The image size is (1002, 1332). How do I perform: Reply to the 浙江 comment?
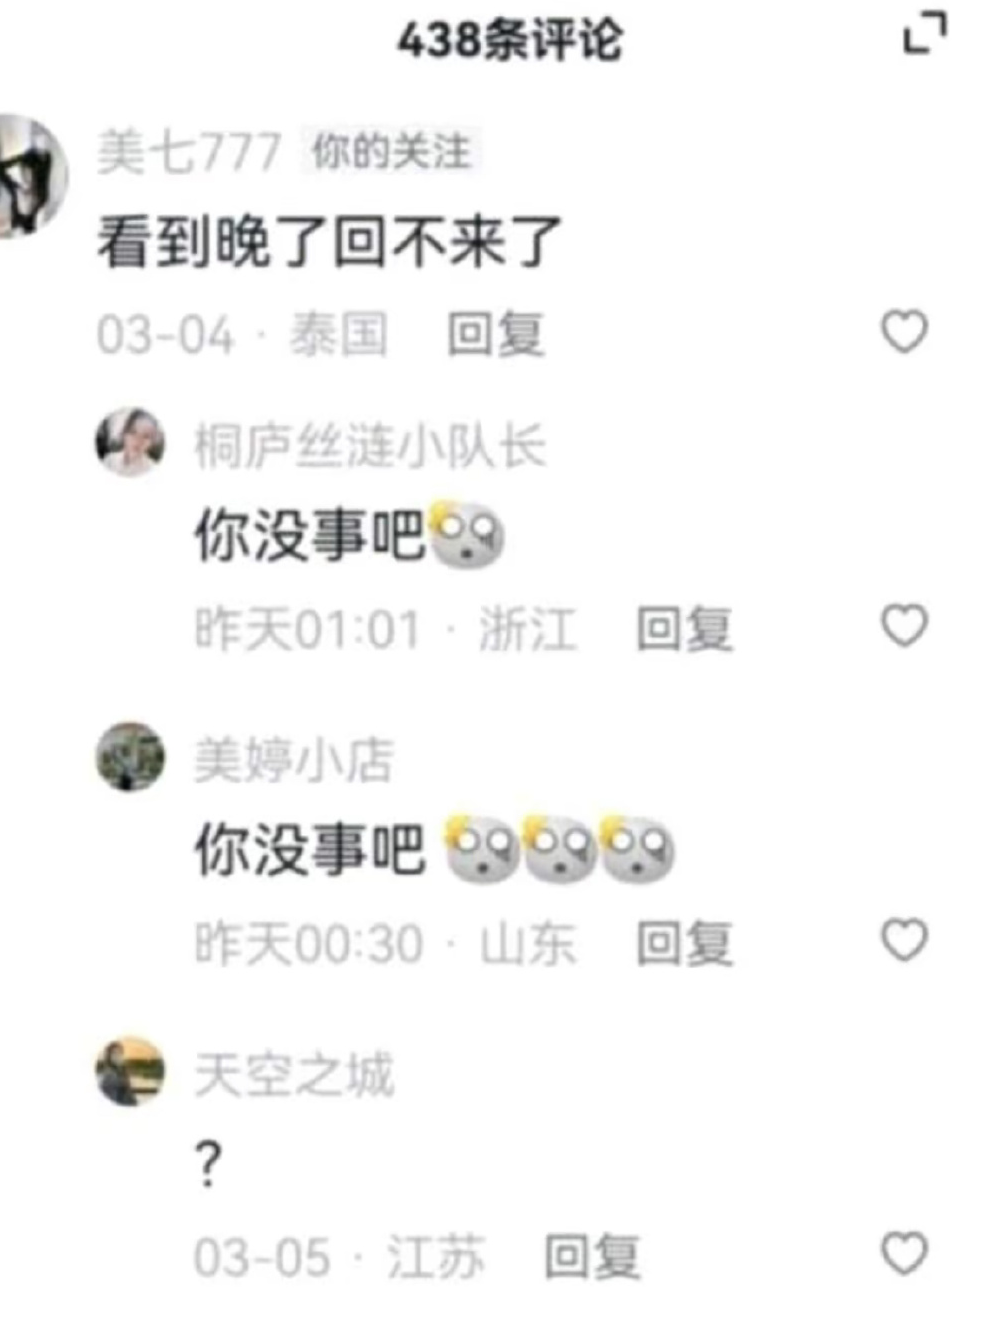[685, 629]
